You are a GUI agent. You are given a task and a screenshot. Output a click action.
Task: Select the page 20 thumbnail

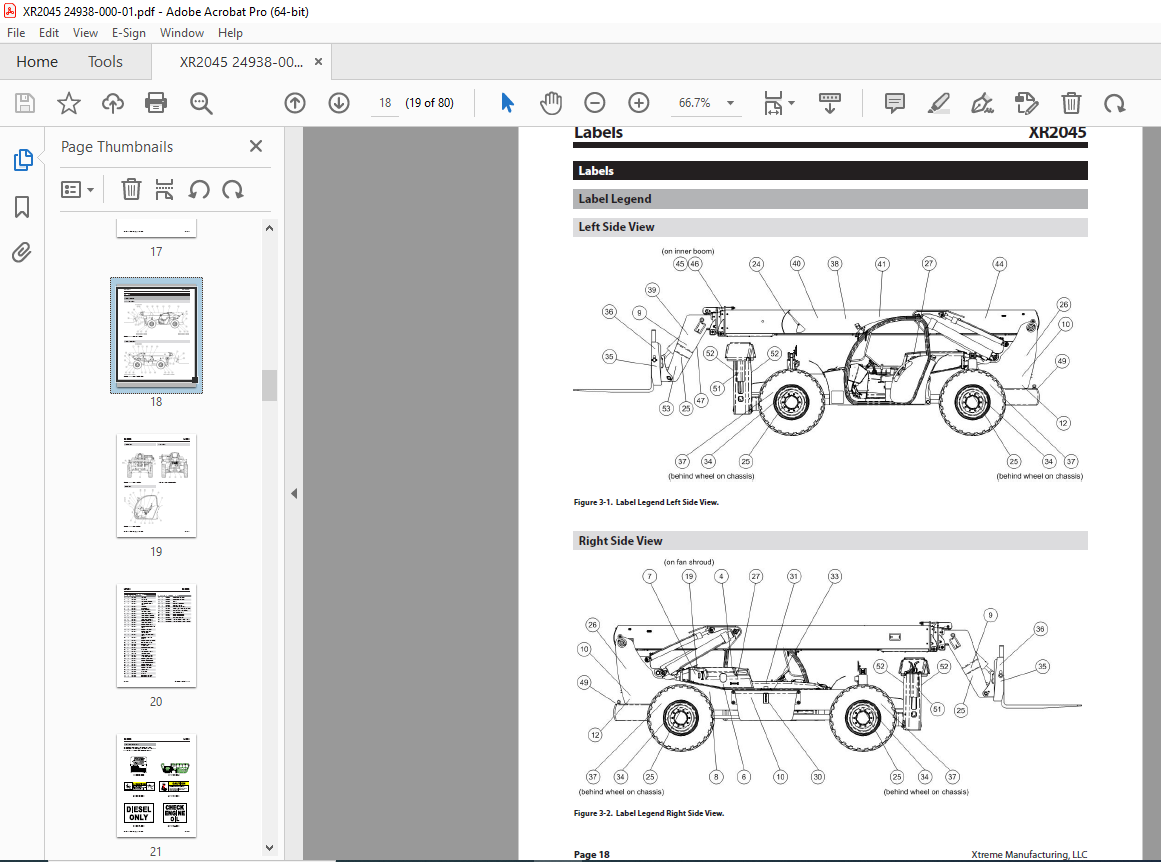(156, 635)
